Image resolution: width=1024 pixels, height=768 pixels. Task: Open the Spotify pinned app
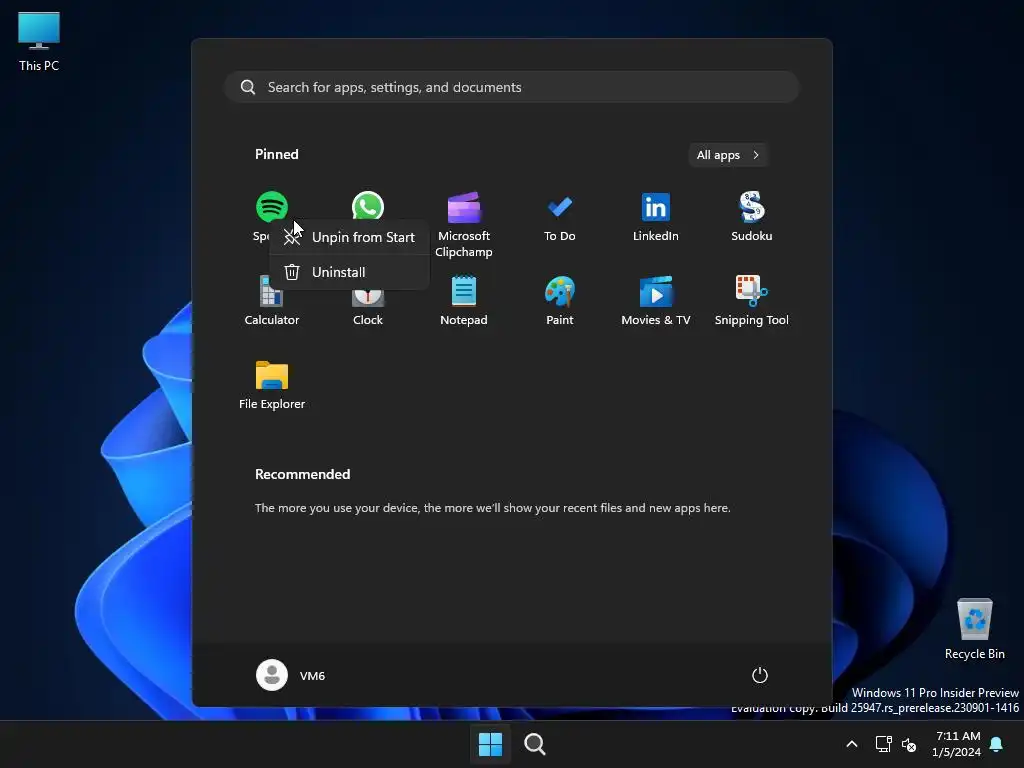point(271,207)
